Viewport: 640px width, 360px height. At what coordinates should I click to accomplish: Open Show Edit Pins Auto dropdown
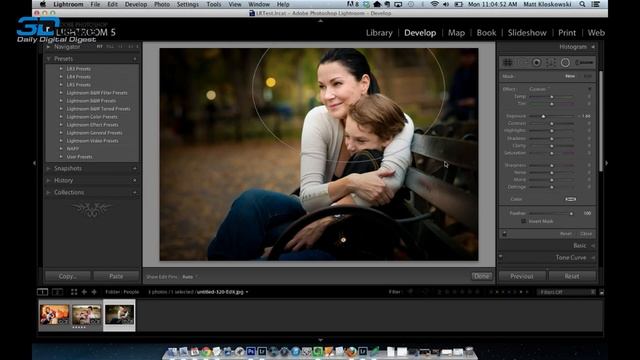pyautogui.click(x=190, y=277)
